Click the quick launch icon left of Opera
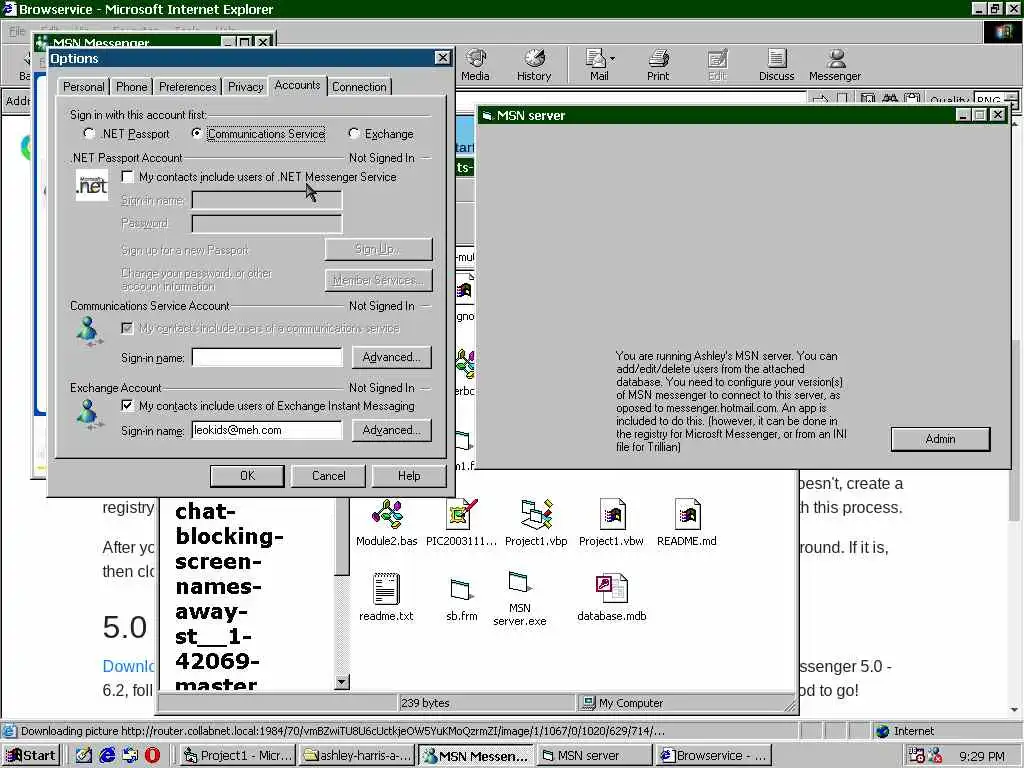The width and height of the screenshot is (1024, 768). (130, 755)
